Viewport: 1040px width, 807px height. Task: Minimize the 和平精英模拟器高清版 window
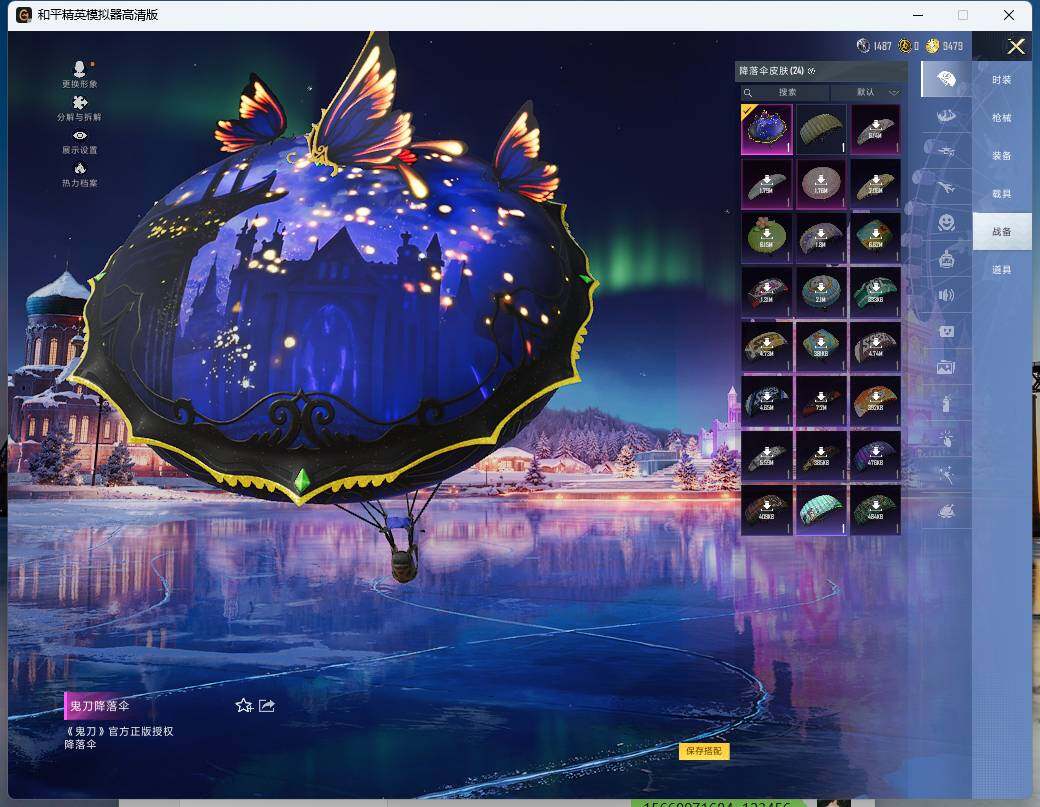[919, 15]
